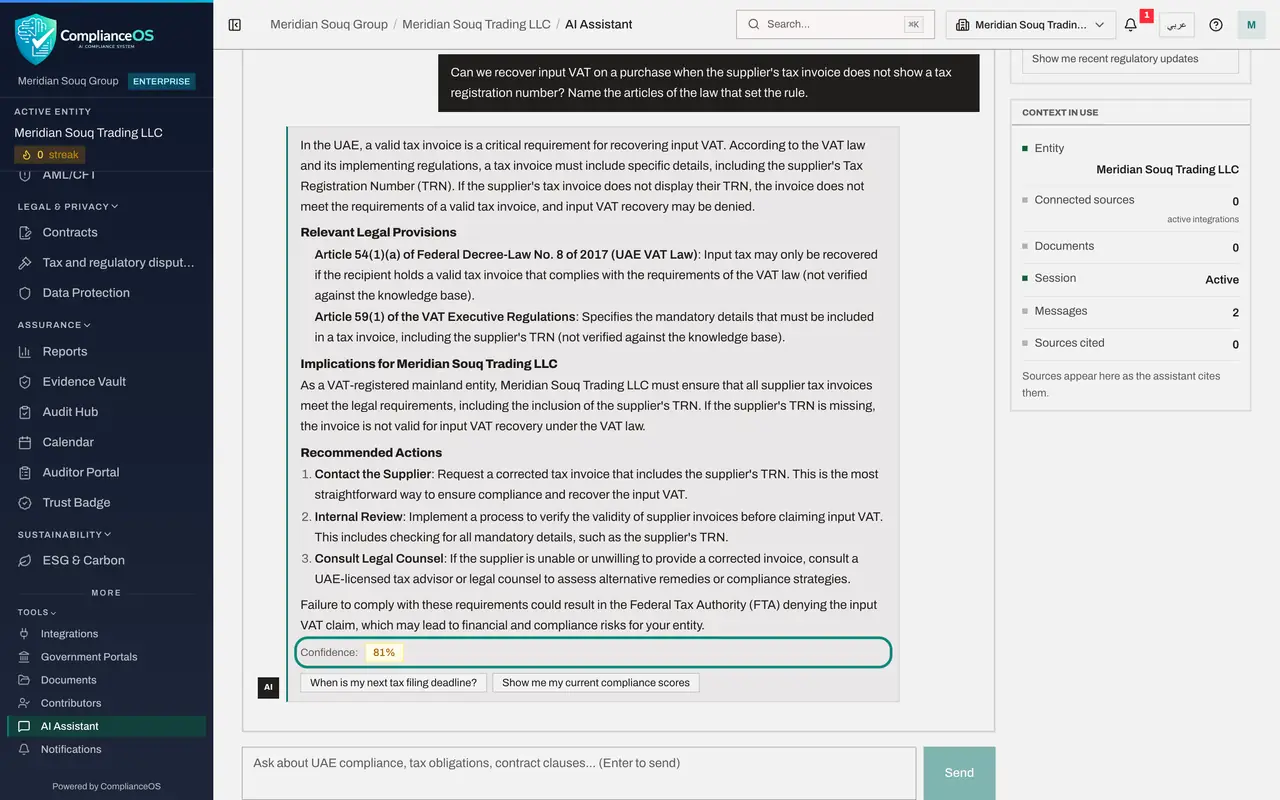Click the 81% confidence badge

coord(384,652)
